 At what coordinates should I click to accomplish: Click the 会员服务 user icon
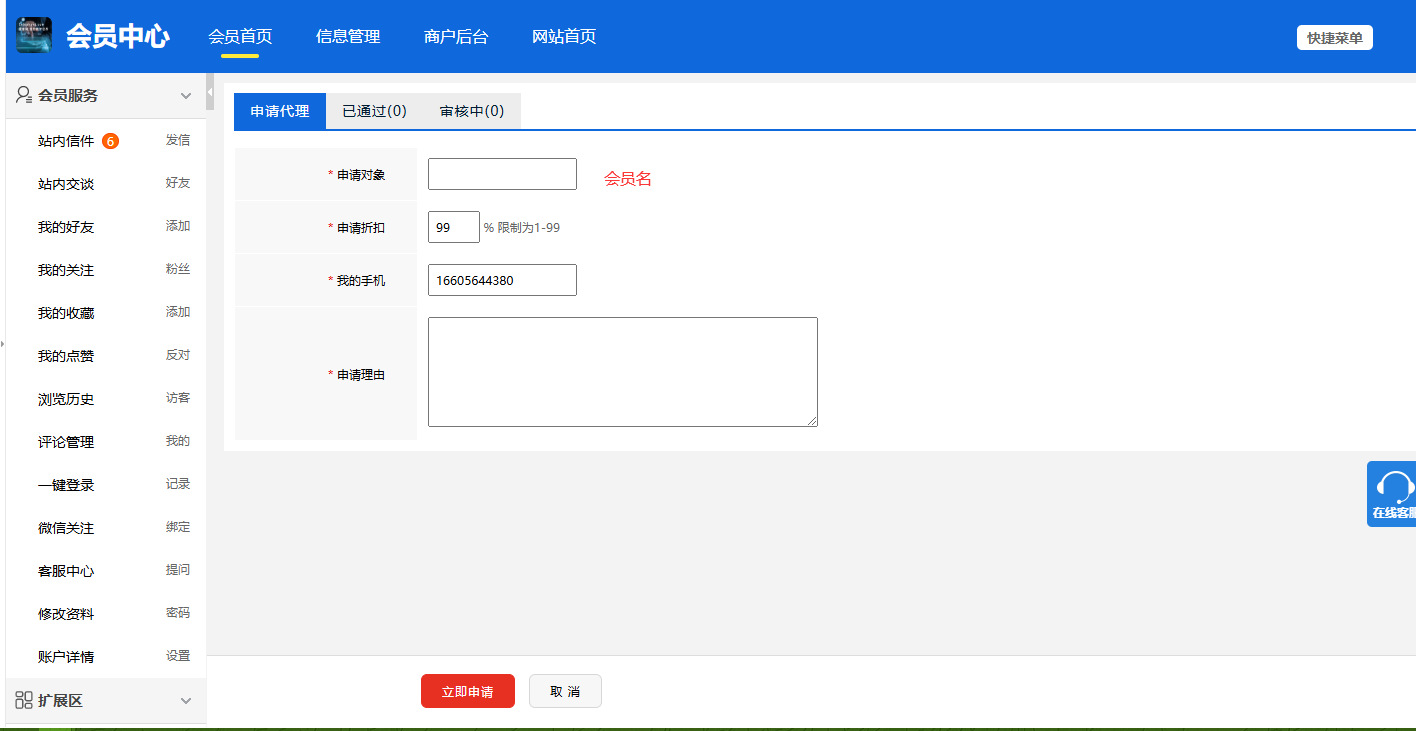coord(24,95)
